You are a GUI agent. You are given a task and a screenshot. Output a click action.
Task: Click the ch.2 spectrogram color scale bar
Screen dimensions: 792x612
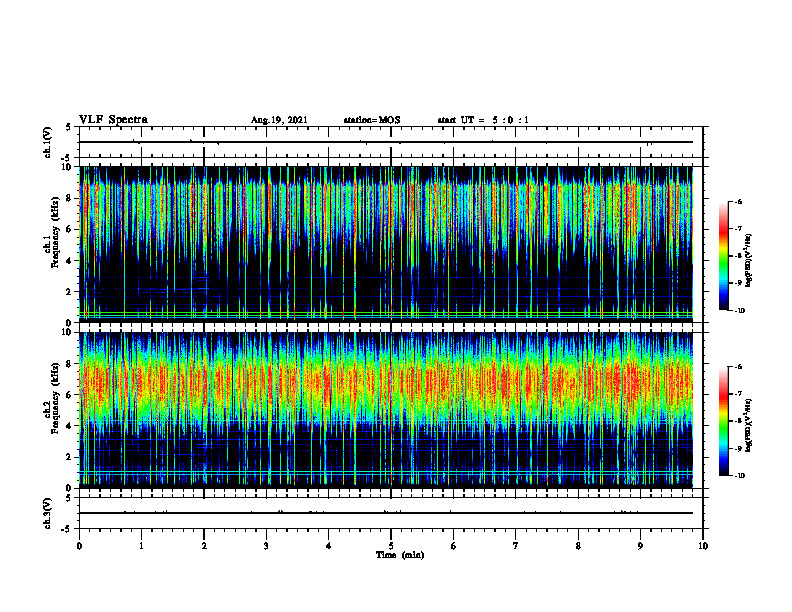coord(724,421)
